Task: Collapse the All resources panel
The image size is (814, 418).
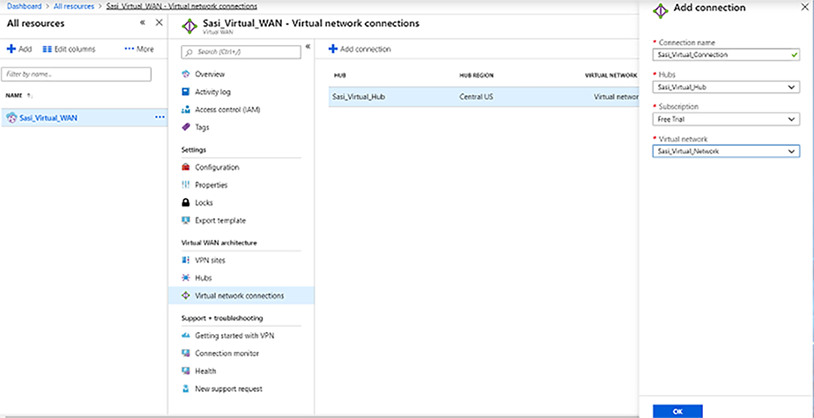Action: 144,21
